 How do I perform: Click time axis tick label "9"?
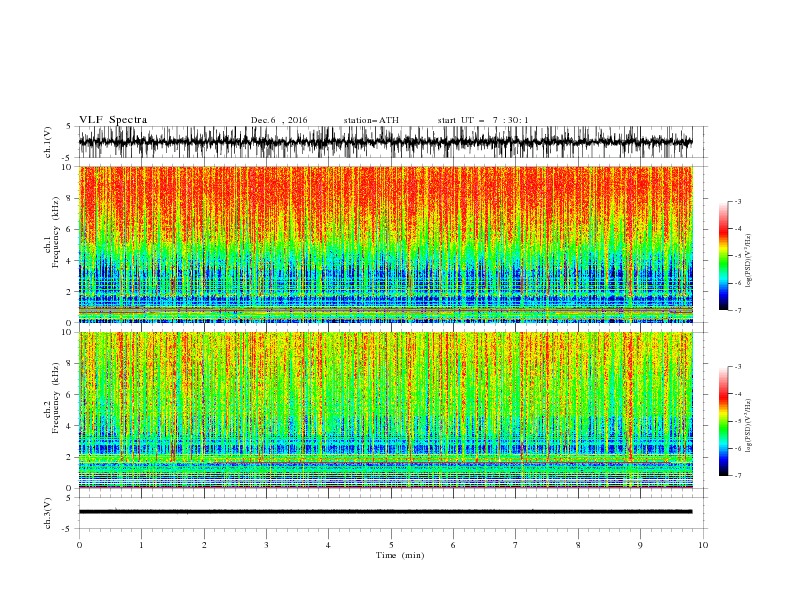pos(640,545)
